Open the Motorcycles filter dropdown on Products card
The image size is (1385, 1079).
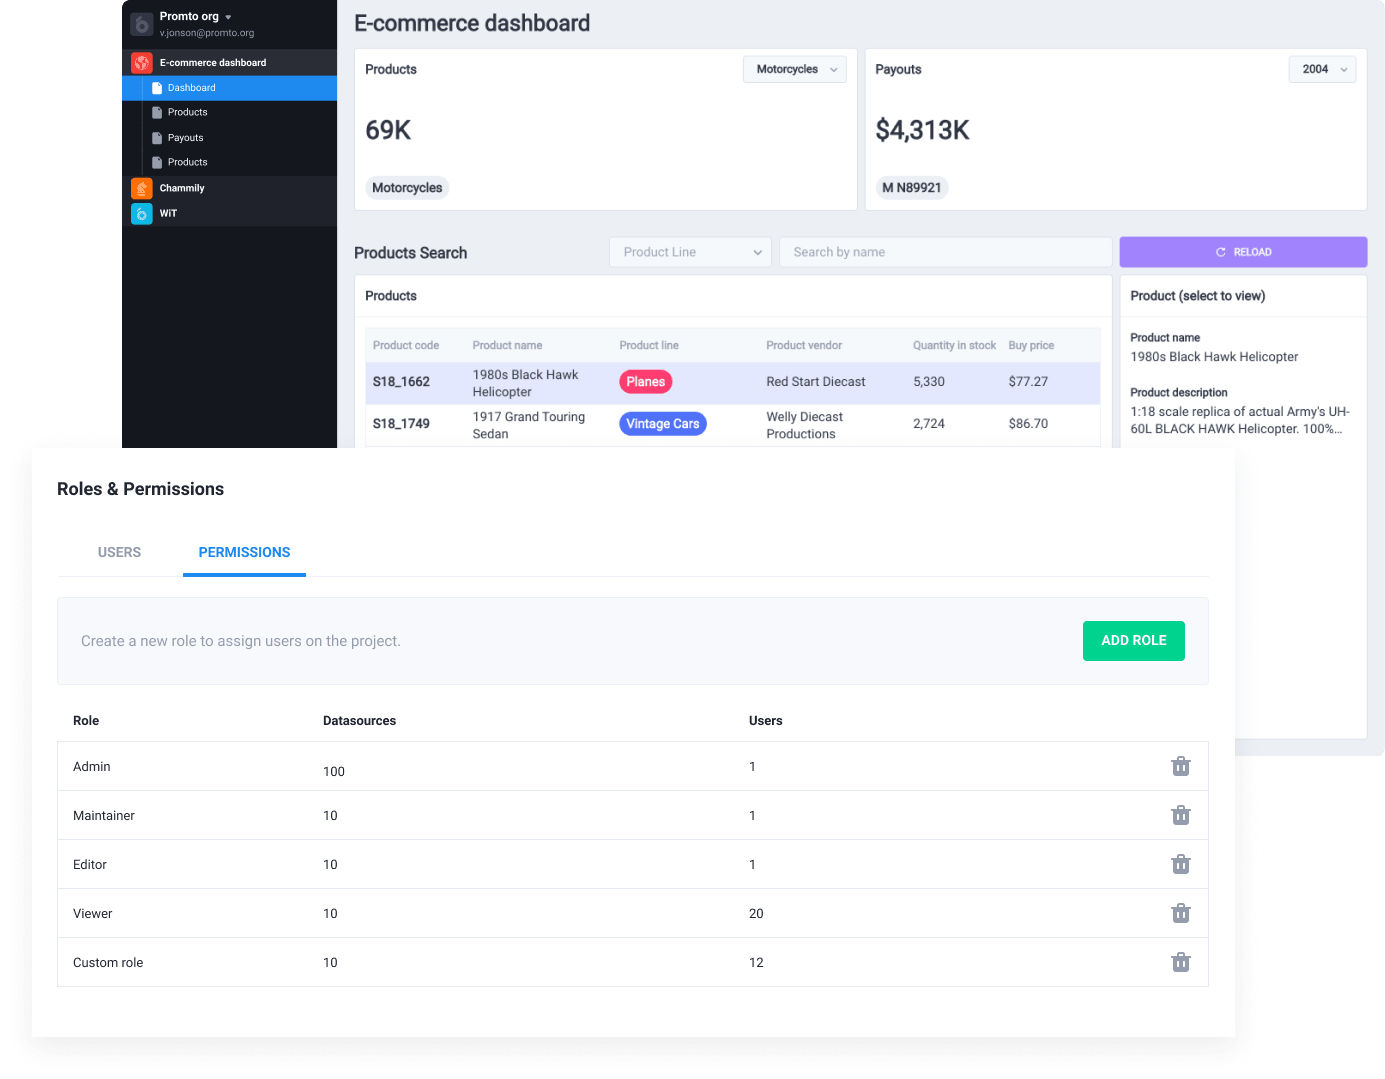[x=794, y=69]
